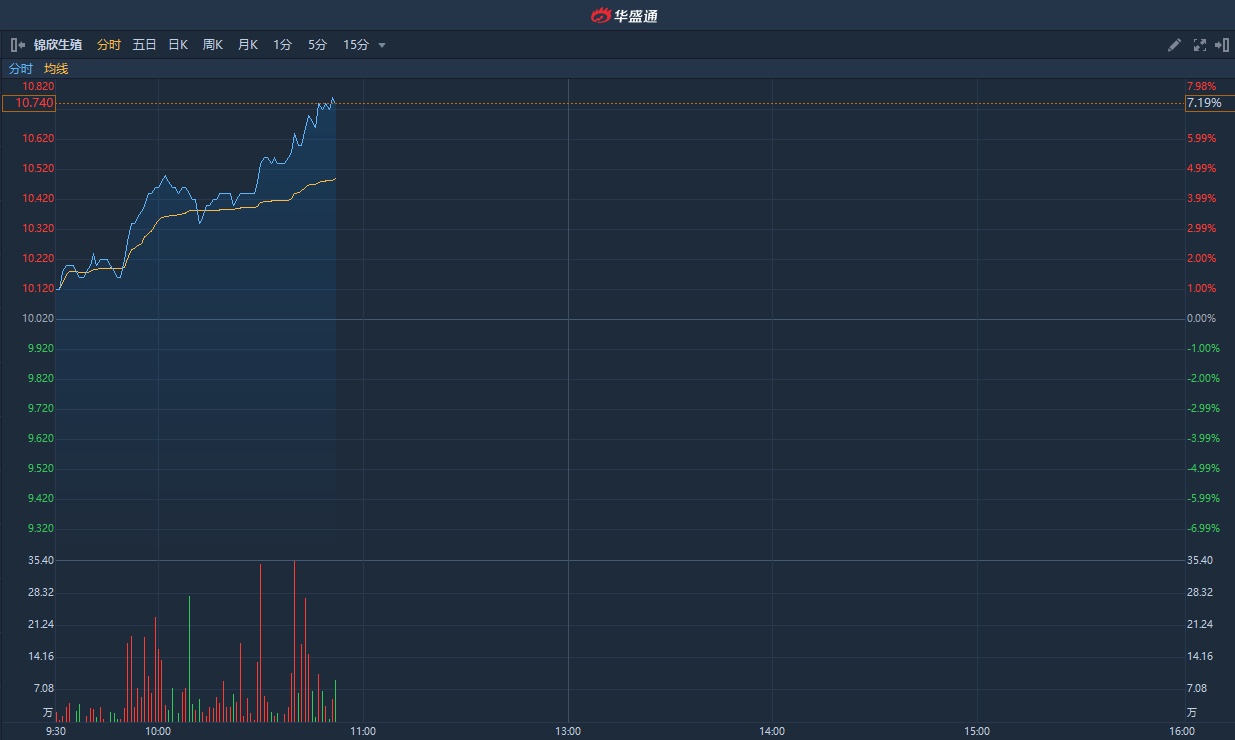Select the 周K weekly chart tab
The image size is (1235, 740).
tap(212, 45)
